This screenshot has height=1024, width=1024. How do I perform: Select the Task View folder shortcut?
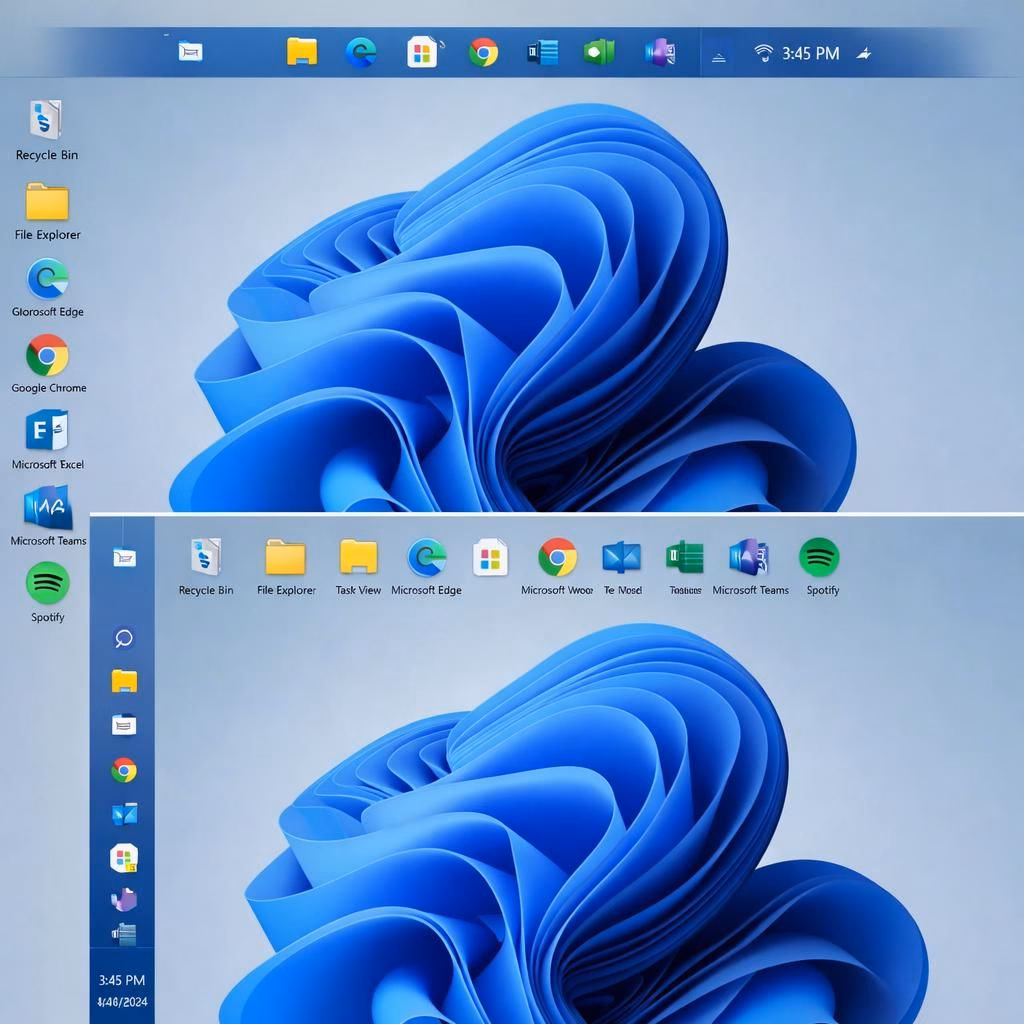pos(359,566)
